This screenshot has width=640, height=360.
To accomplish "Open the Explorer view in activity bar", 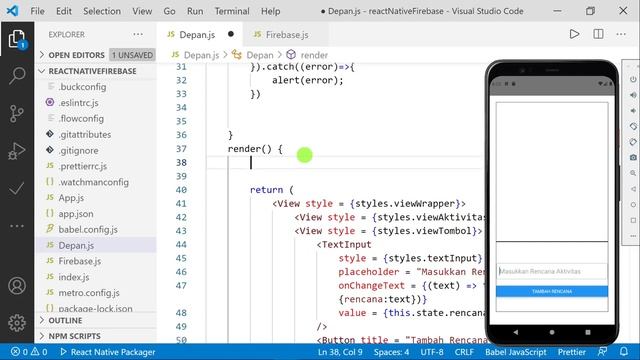I will (17, 39).
